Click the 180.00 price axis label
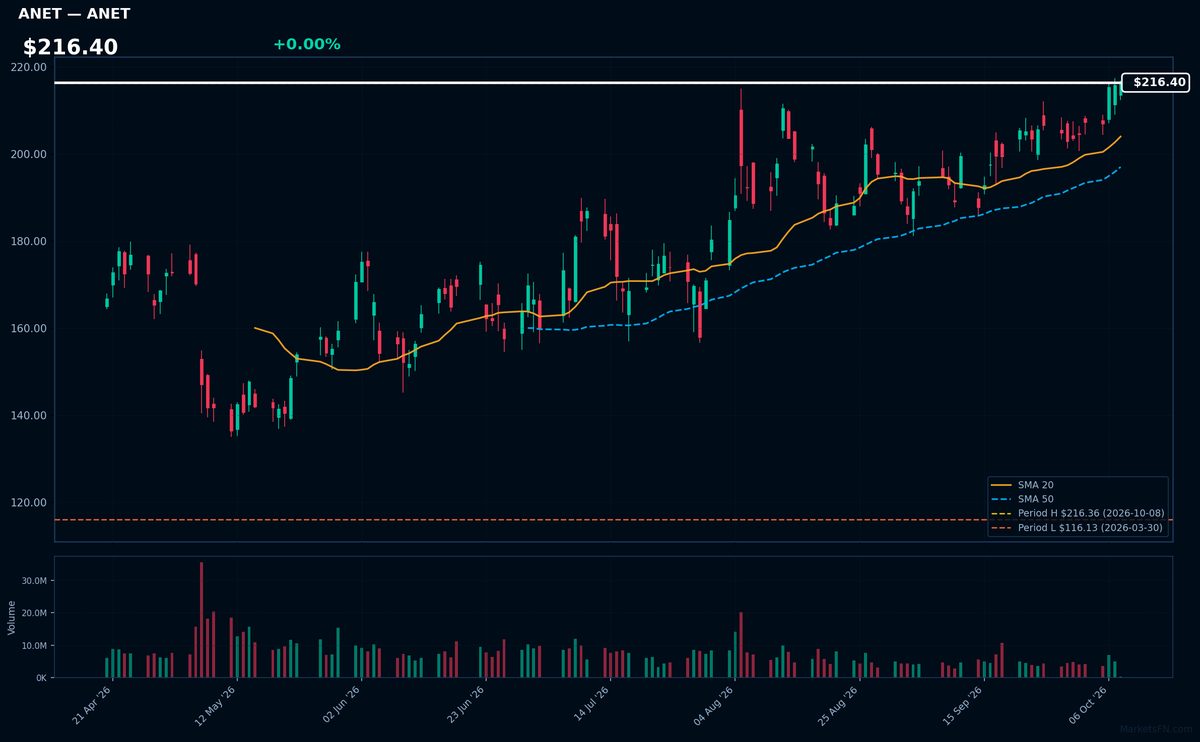This screenshot has width=1200, height=742. [28, 241]
